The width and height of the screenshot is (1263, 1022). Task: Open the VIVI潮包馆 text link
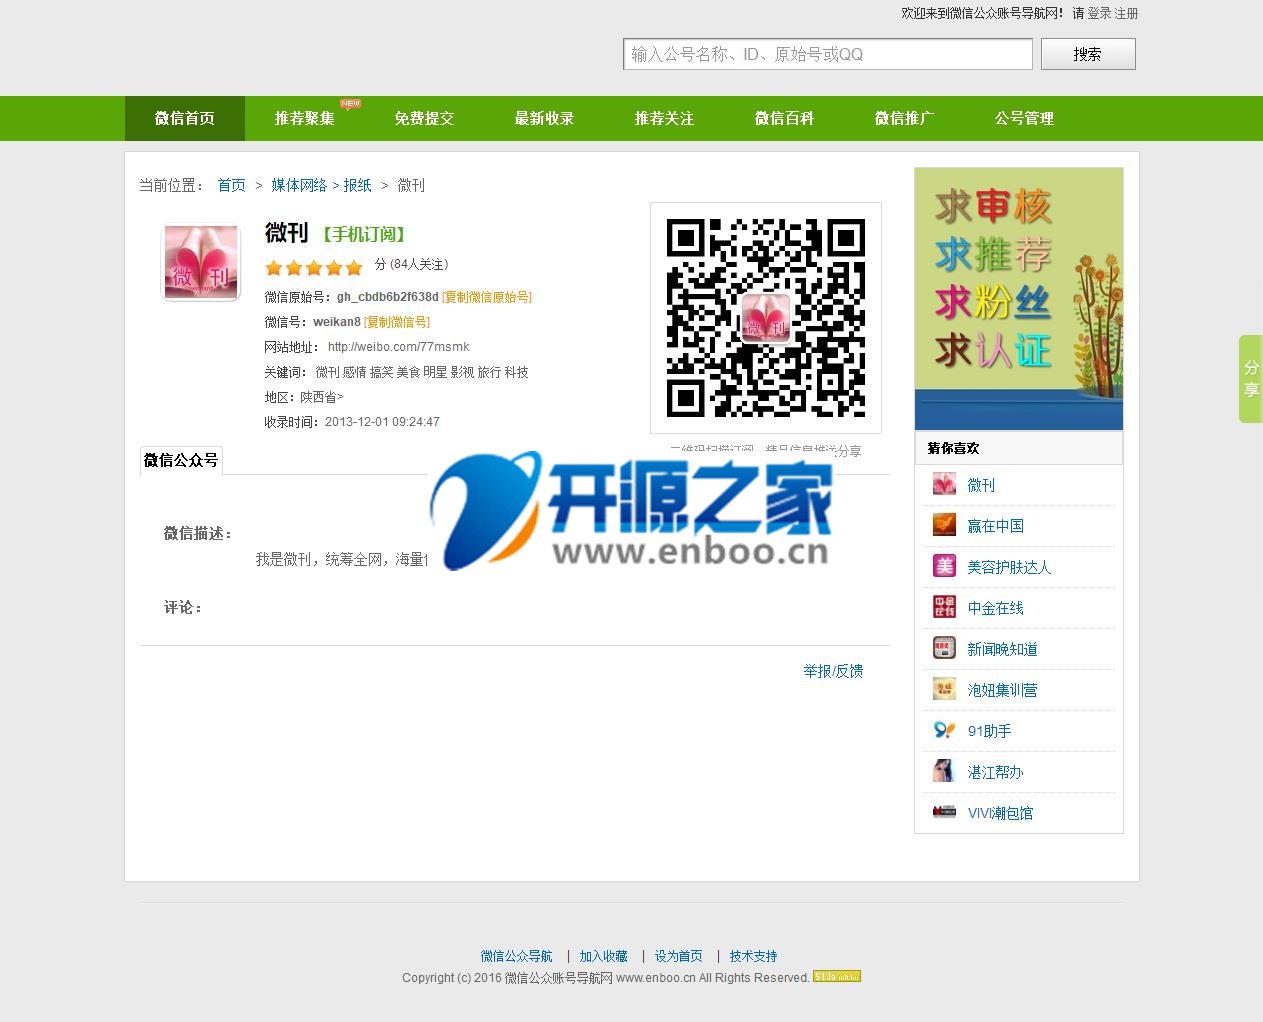point(1000,813)
